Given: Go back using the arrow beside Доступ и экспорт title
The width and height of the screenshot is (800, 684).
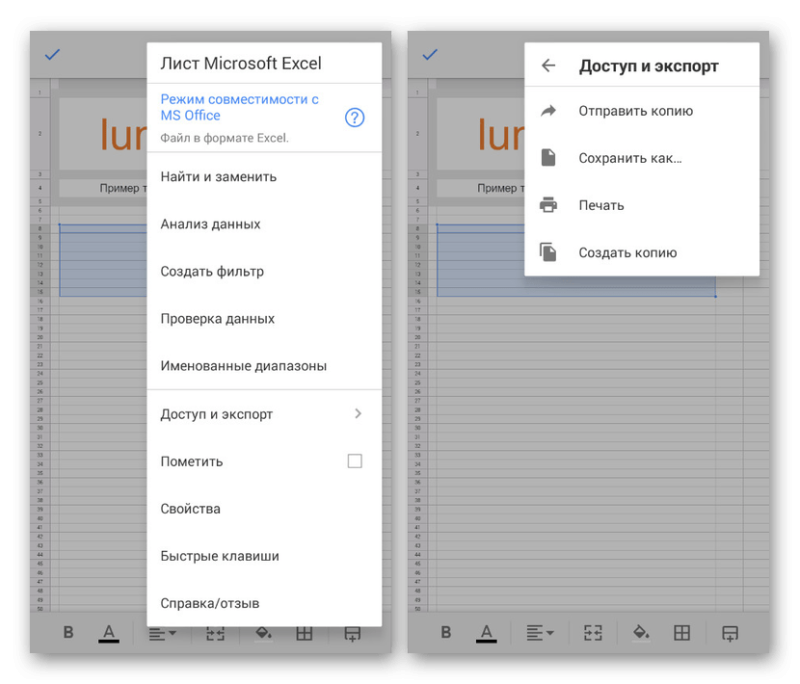Looking at the screenshot, I should pyautogui.click(x=548, y=66).
